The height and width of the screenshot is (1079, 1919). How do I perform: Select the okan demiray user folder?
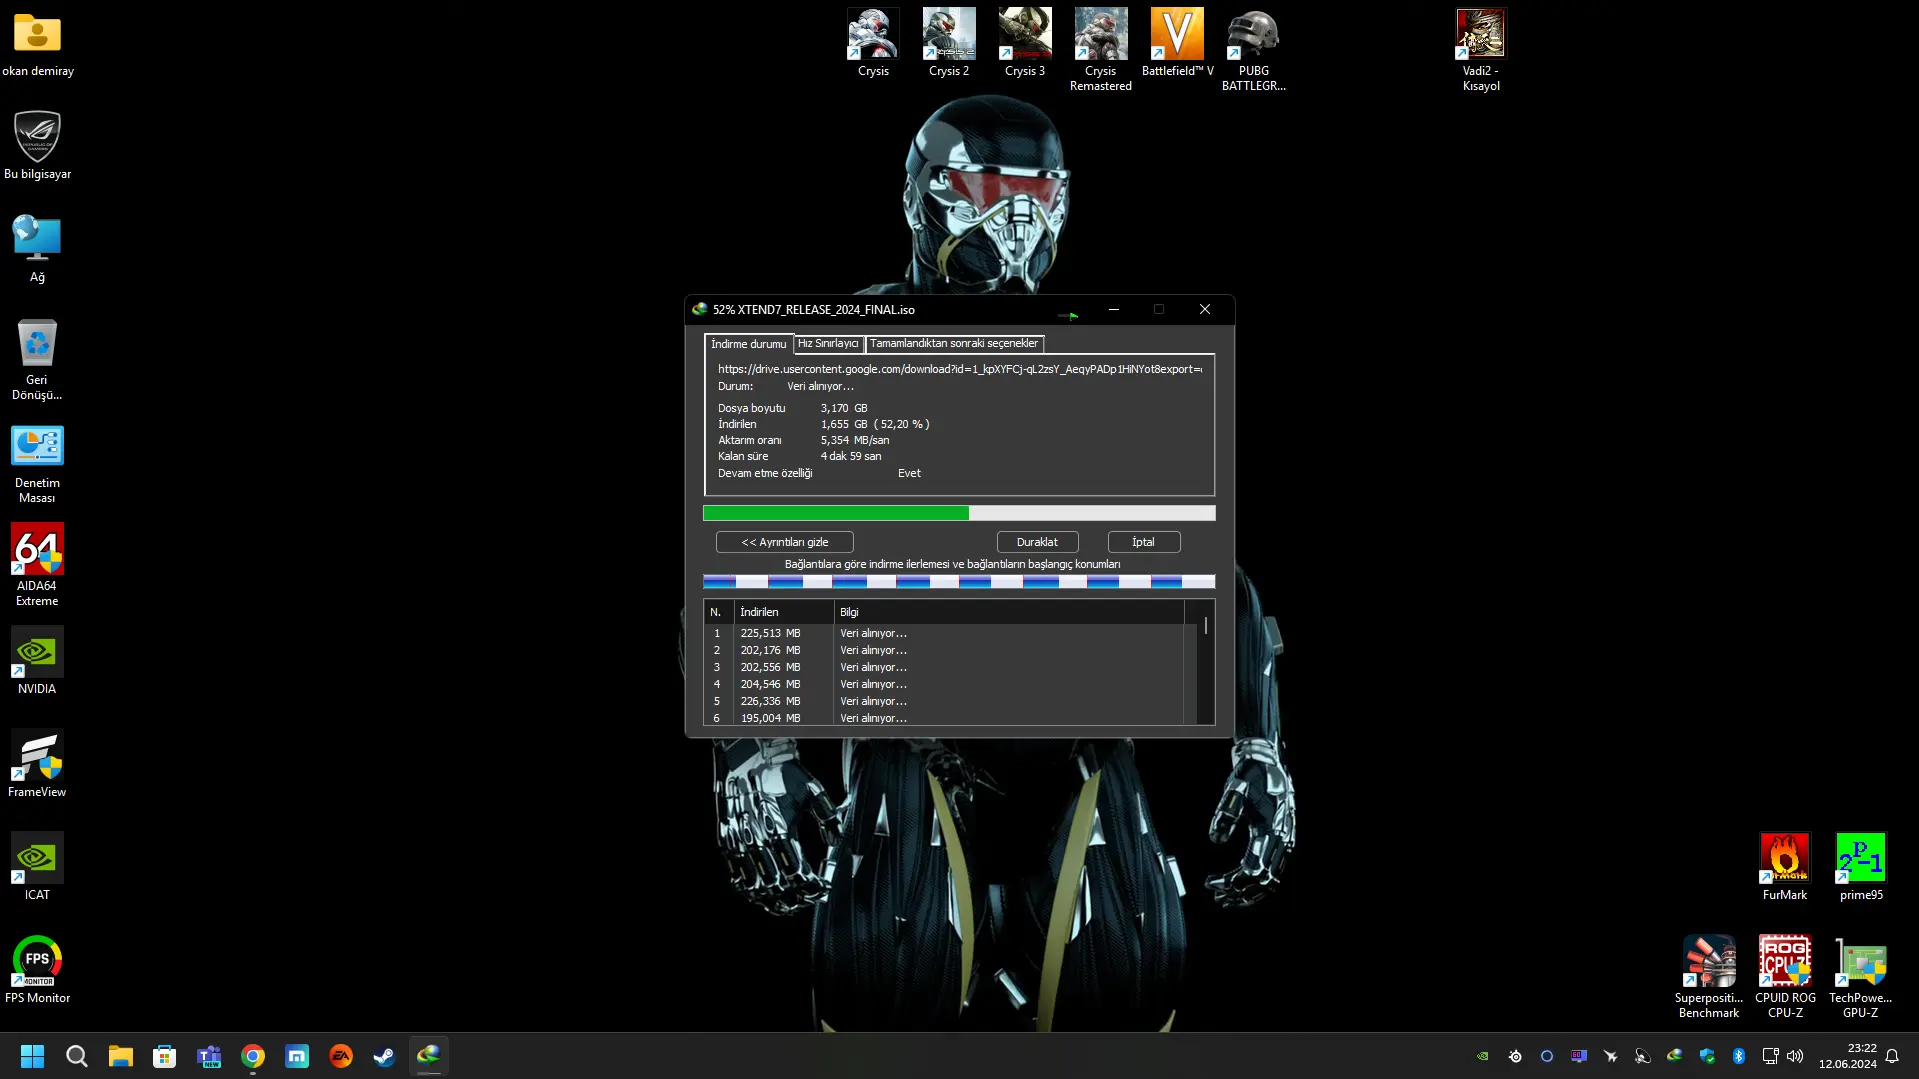[38, 44]
